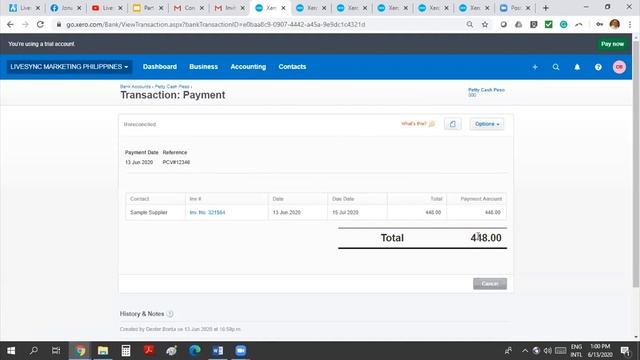The height and width of the screenshot is (360, 640).
Task: Open the user profile avatar in Xero header
Action: tap(619, 67)
